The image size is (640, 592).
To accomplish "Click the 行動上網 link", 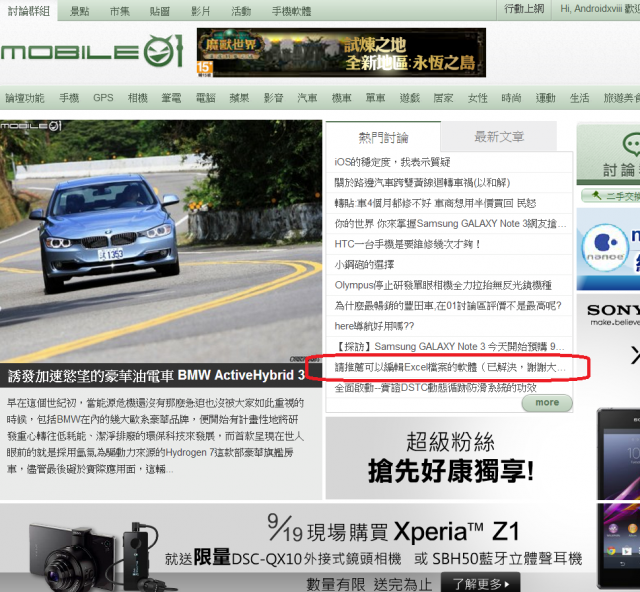I will [x=524, y=9].
